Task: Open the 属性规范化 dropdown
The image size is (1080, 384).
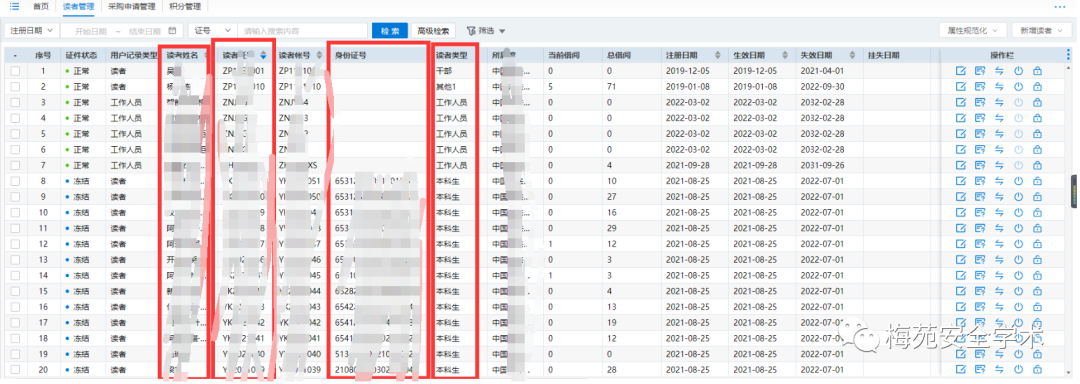Action: pyautogui.click(x=973, y=31)
